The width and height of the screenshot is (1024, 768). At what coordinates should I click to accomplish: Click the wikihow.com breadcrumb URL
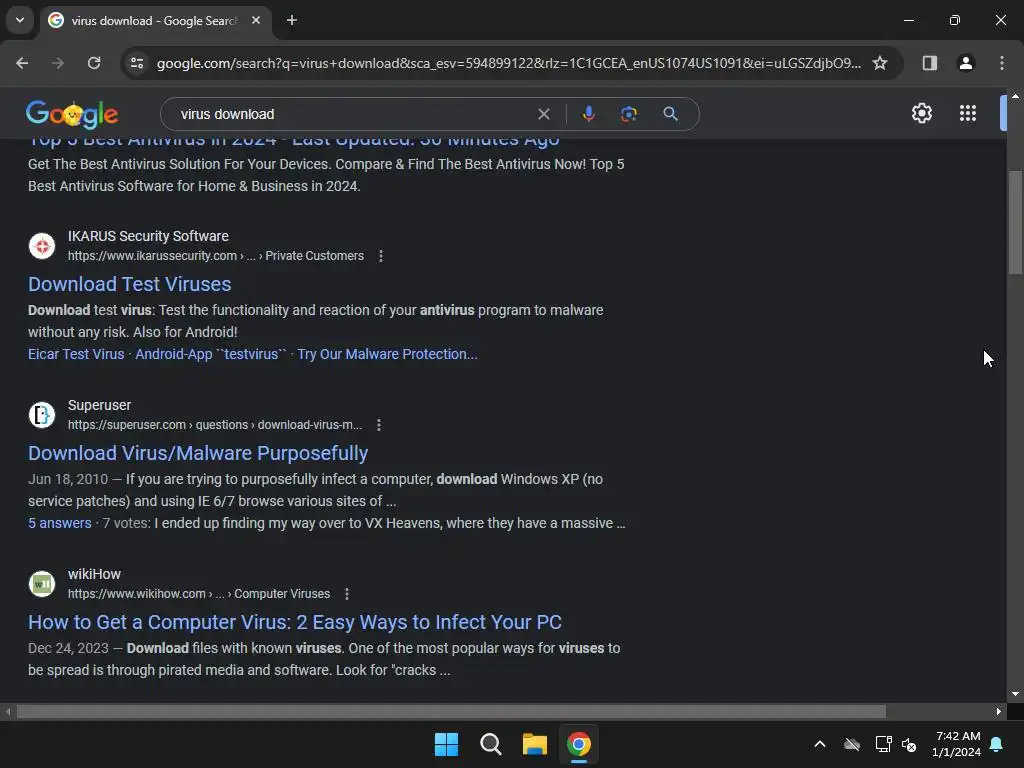(x=199, y=594)
